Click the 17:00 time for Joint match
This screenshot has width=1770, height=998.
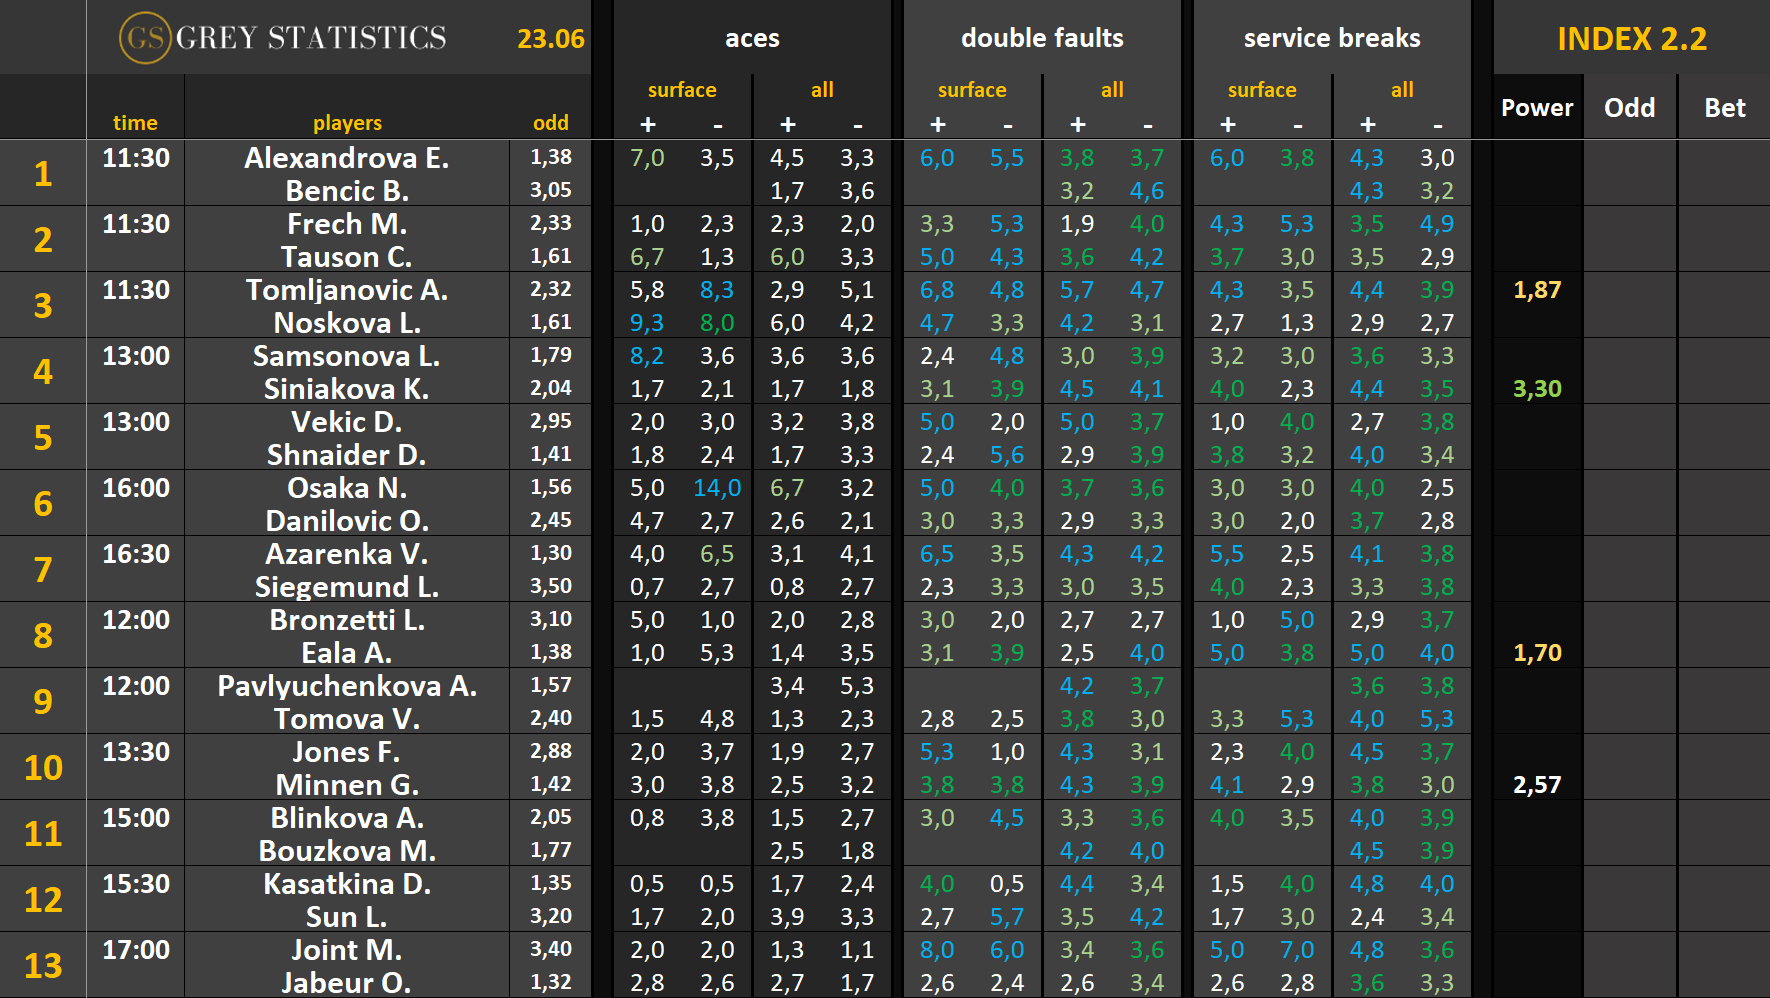136,950
